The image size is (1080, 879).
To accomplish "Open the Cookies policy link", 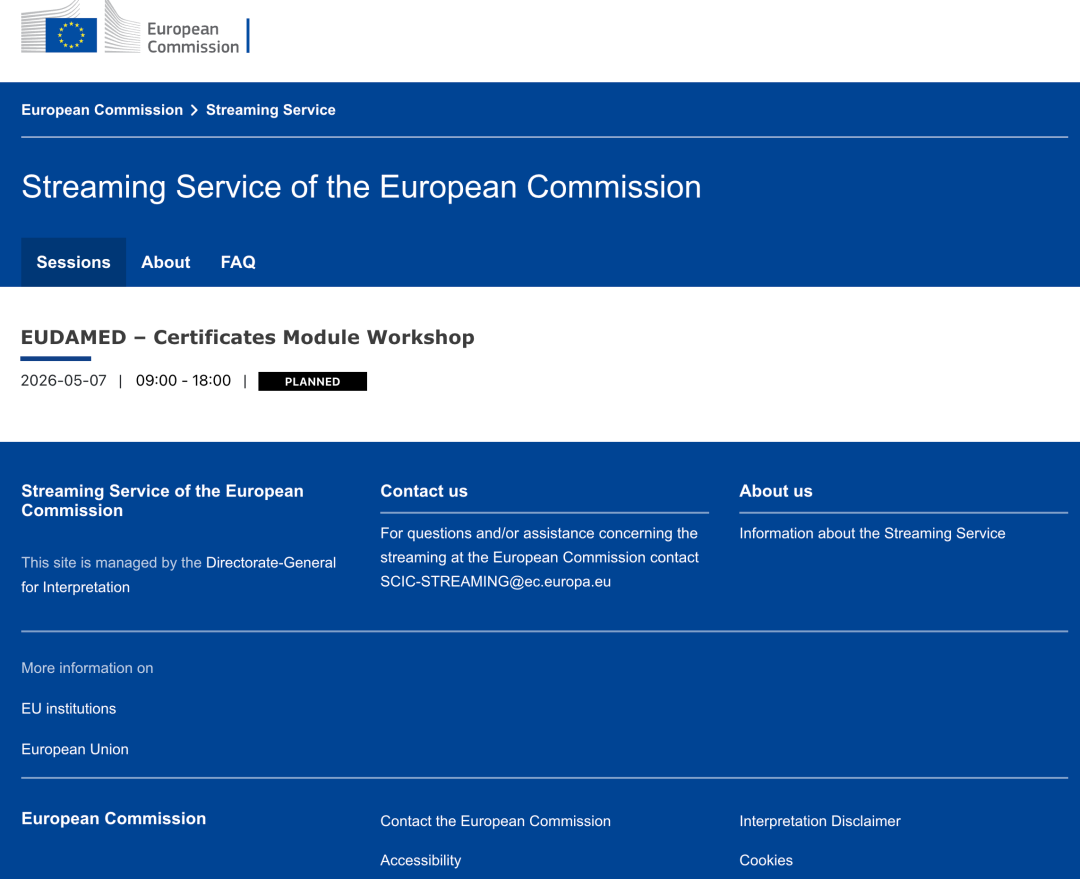I will pyautogui.click(x=766, y=860).
